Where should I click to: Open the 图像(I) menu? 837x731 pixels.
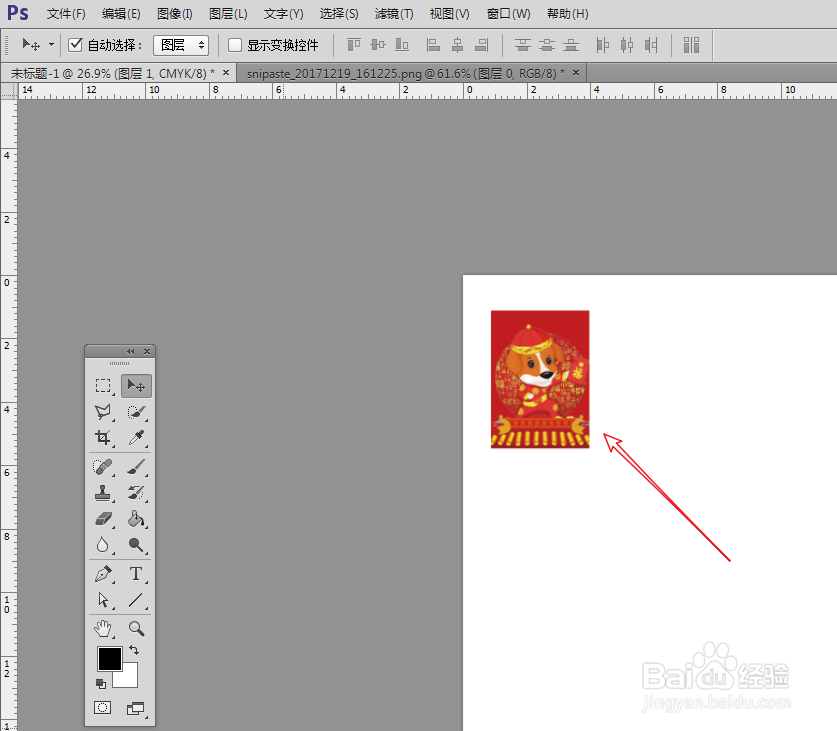(x=175, y=14)
